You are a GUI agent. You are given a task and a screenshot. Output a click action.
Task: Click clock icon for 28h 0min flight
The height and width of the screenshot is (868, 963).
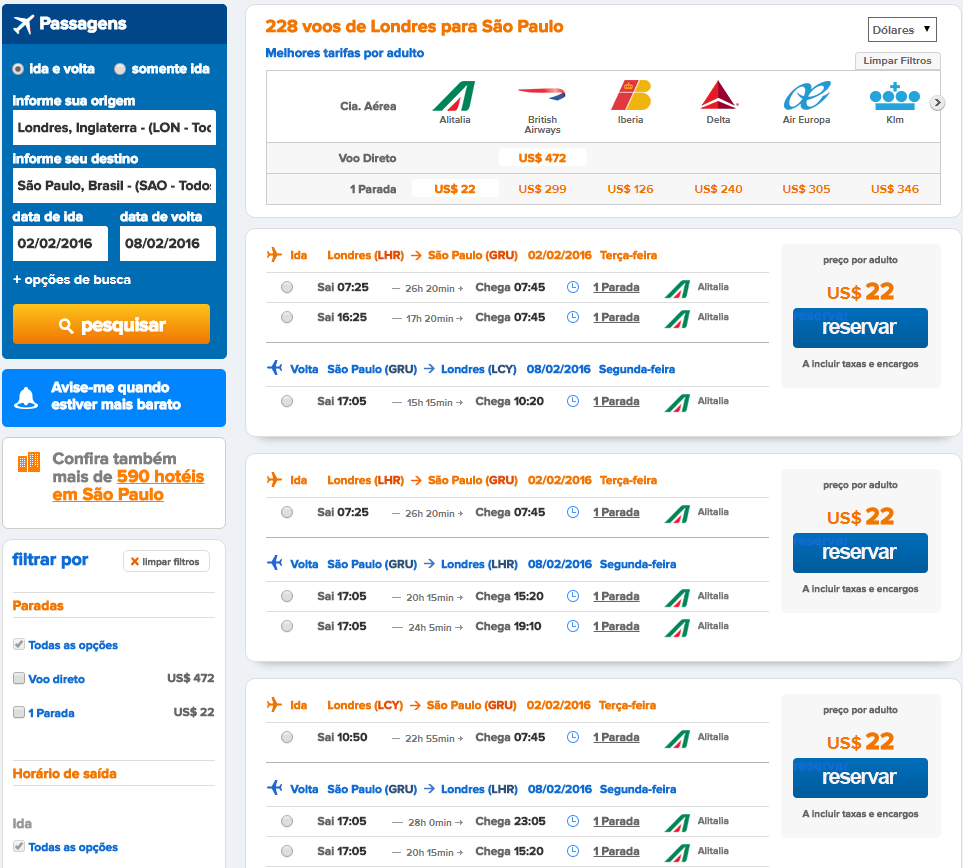(x=572, y=821)
